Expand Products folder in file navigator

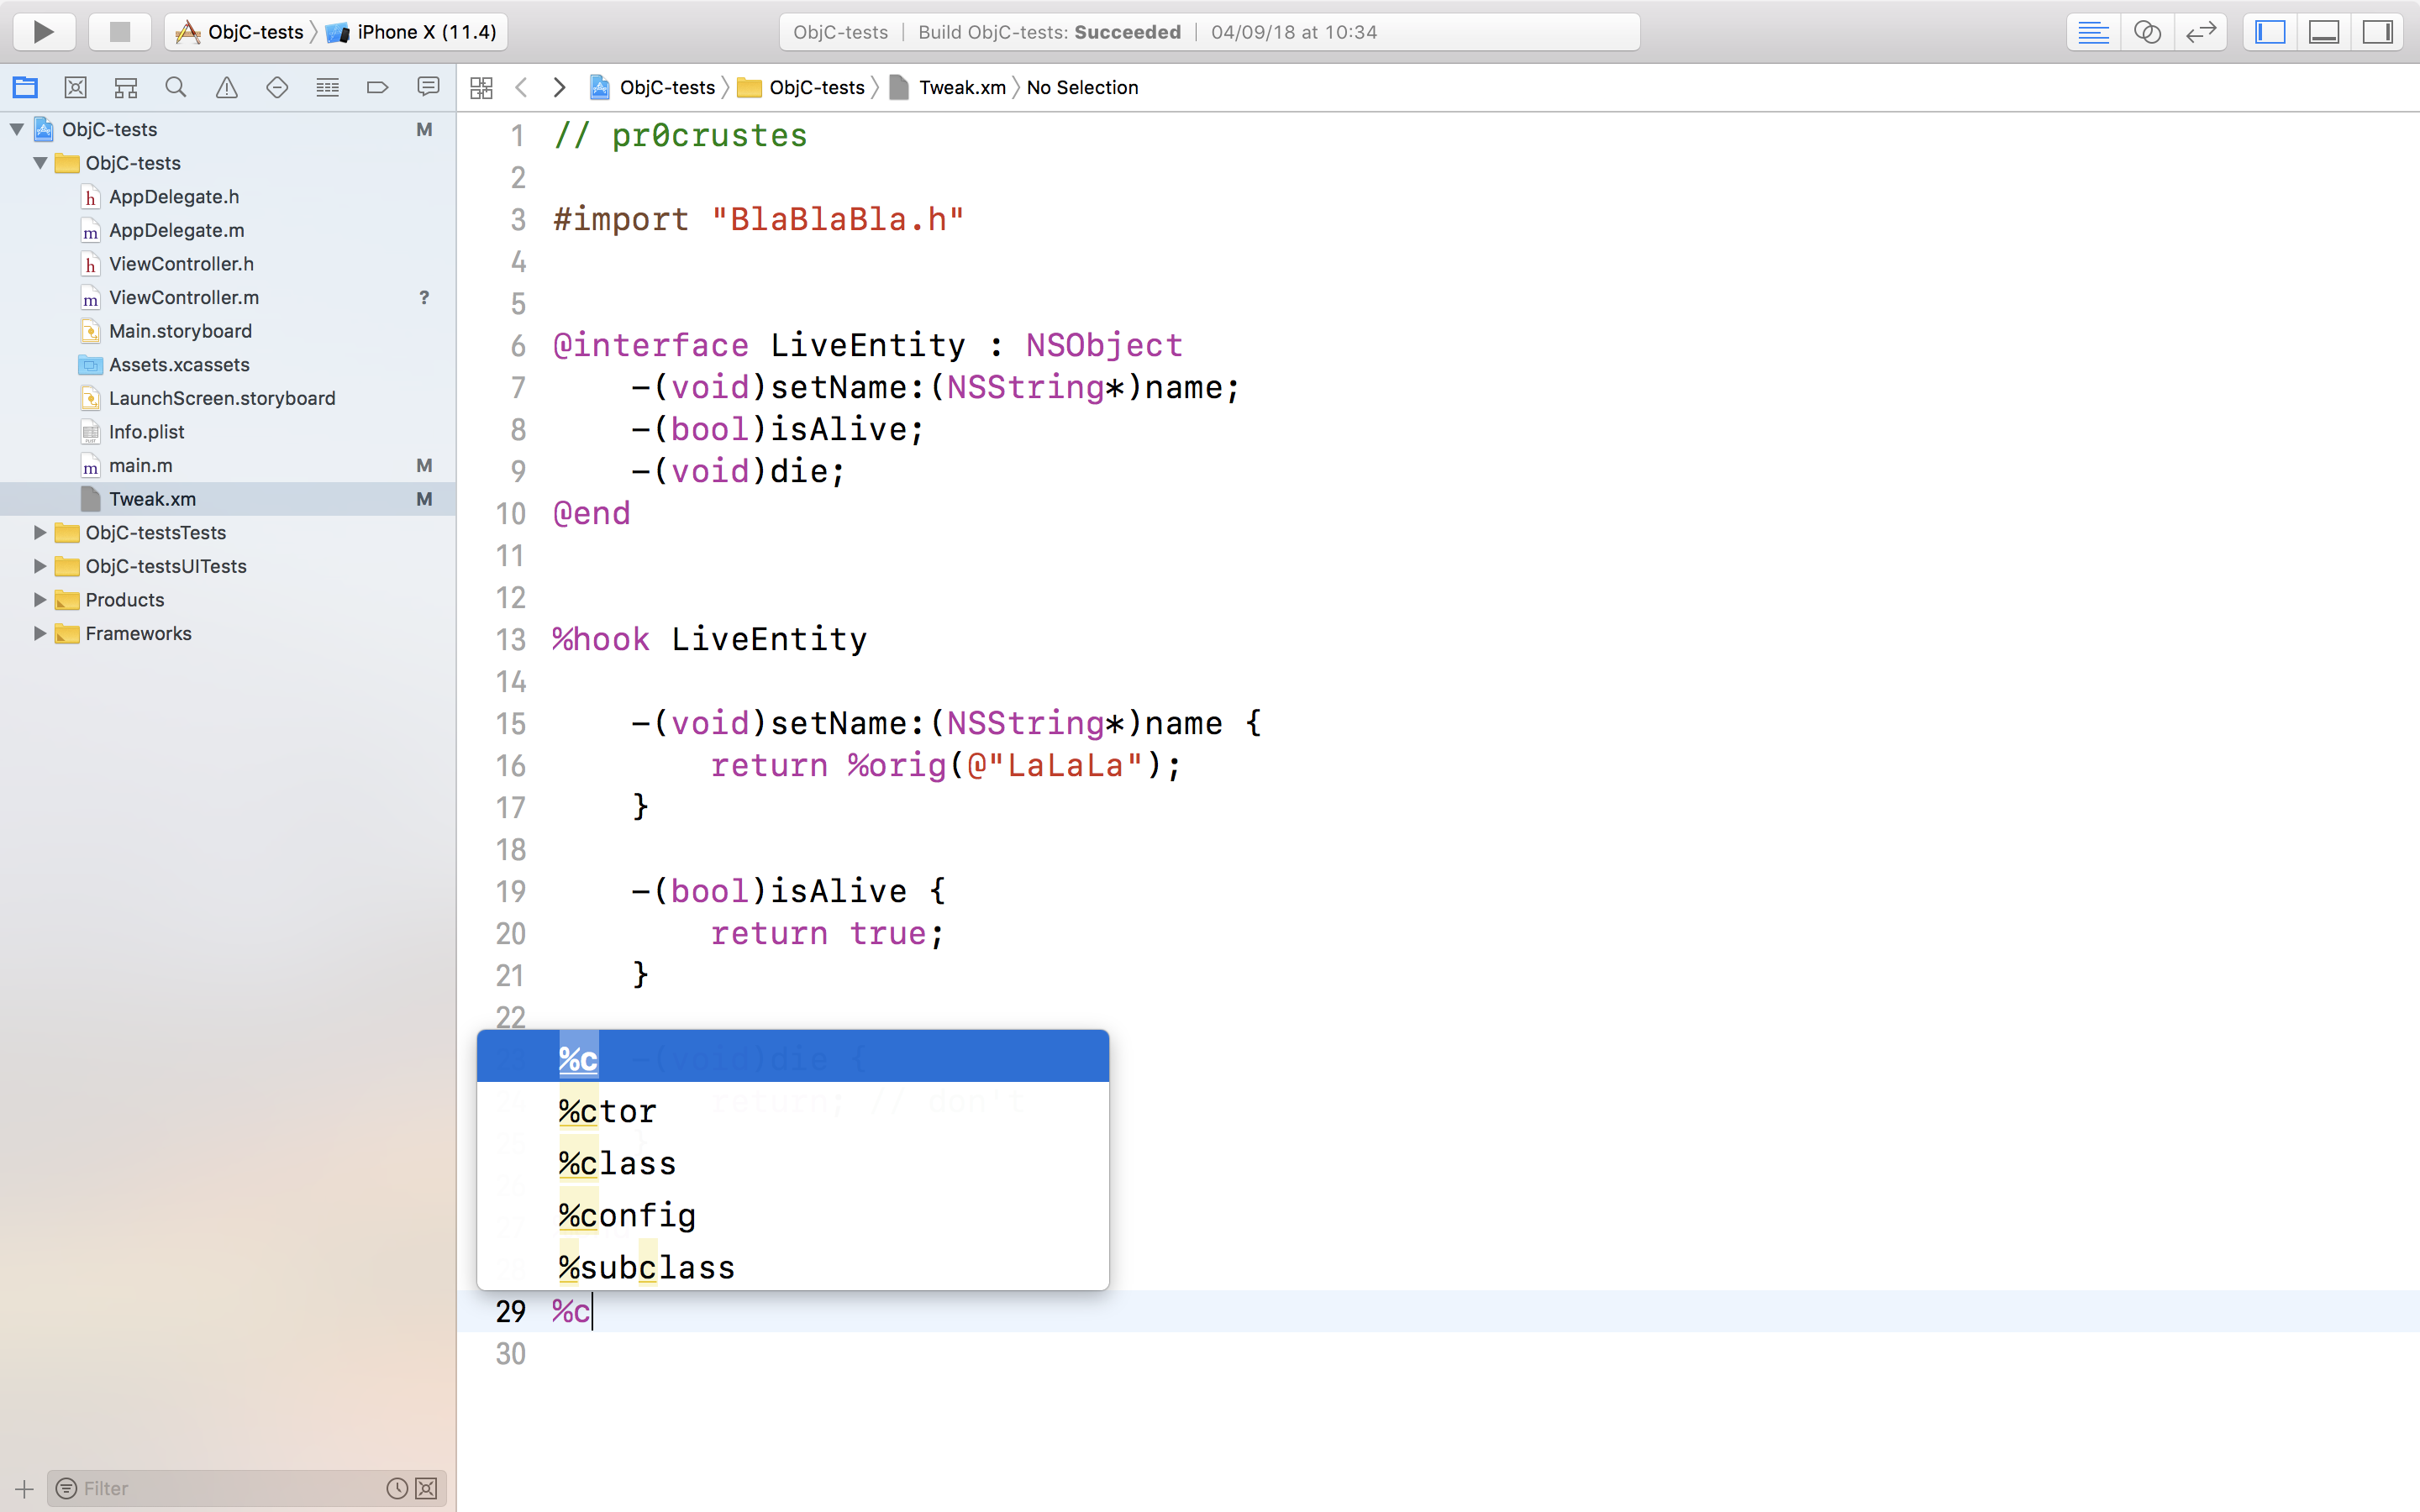coord(40,599)
